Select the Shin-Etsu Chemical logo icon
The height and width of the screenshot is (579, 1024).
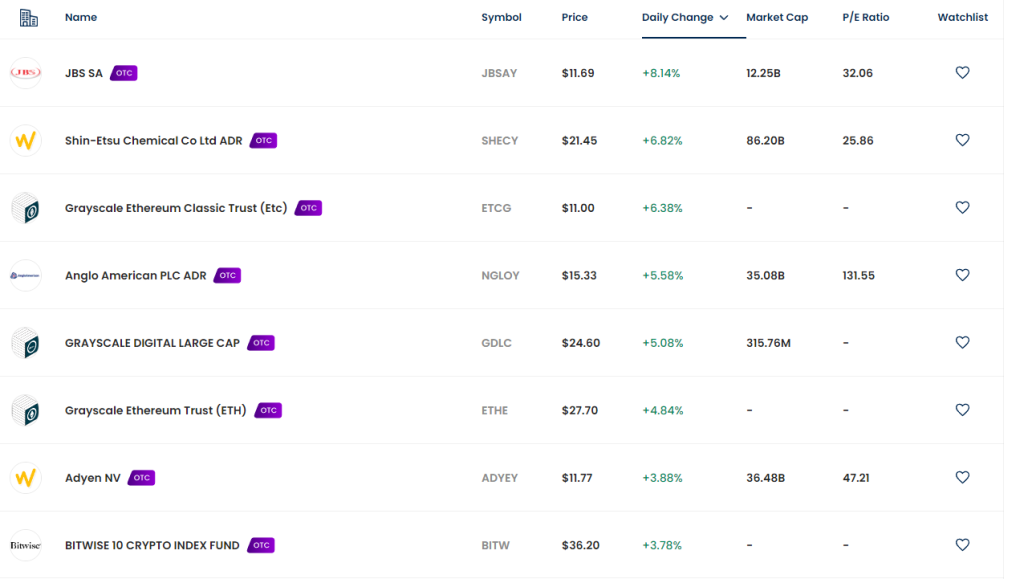pyautogui.click(x=25, y=140)
